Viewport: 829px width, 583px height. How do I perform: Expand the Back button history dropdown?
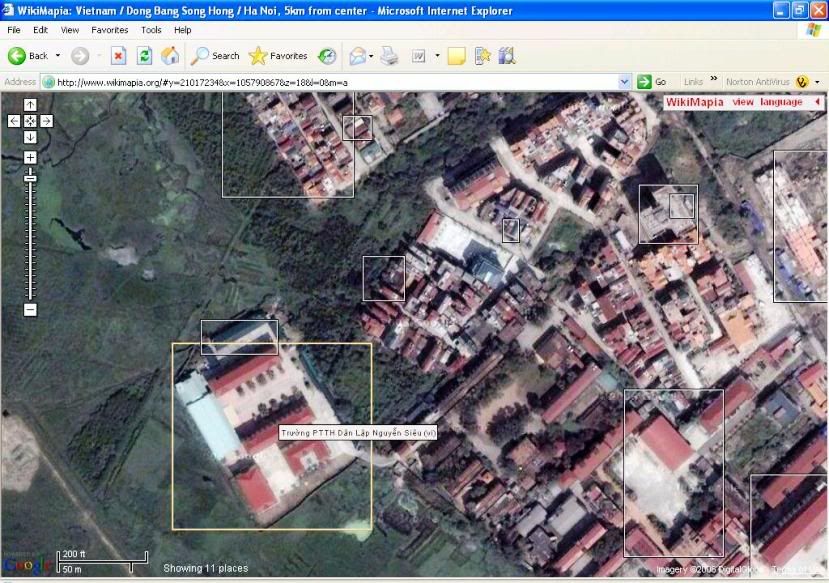(x=58, y=56)
